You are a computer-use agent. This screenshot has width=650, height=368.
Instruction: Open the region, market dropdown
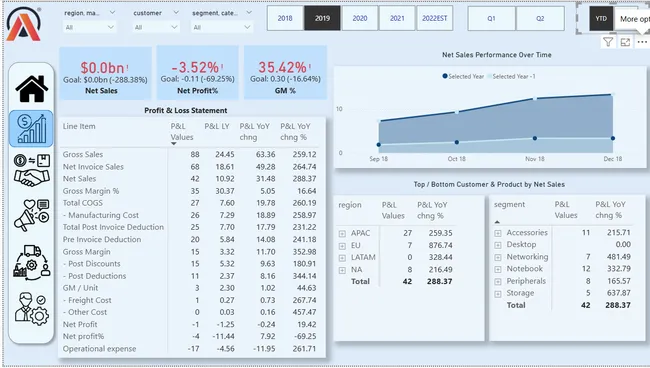[x=90, y=27]
